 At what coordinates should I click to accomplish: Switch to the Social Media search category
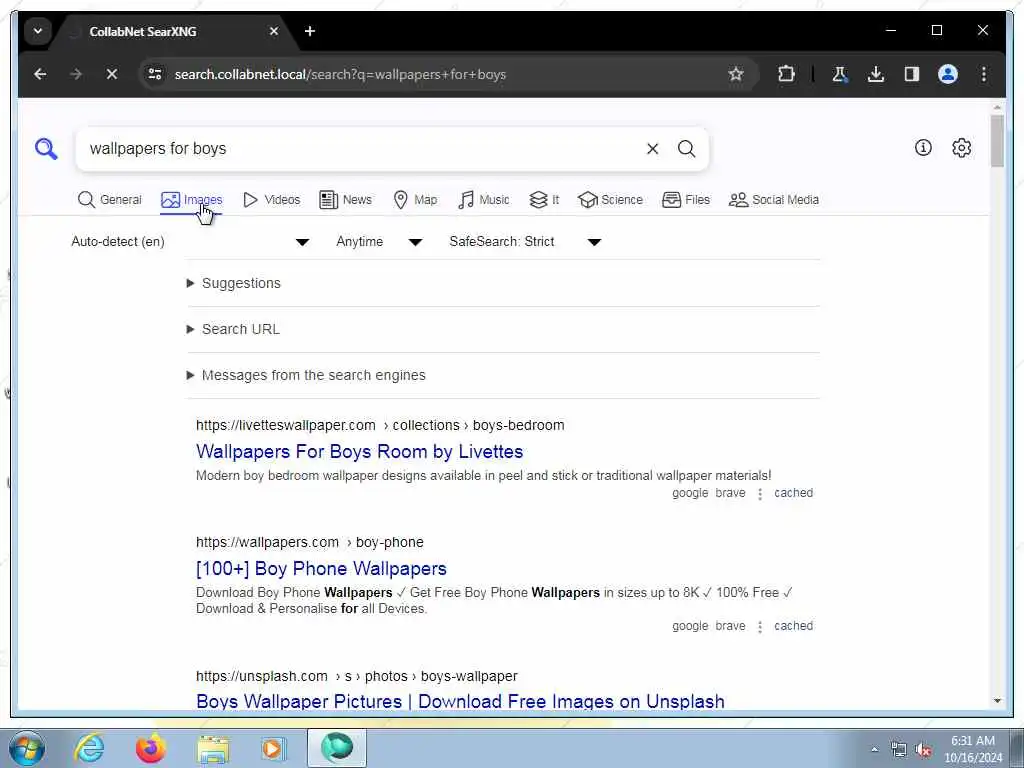tap(774, 200)
